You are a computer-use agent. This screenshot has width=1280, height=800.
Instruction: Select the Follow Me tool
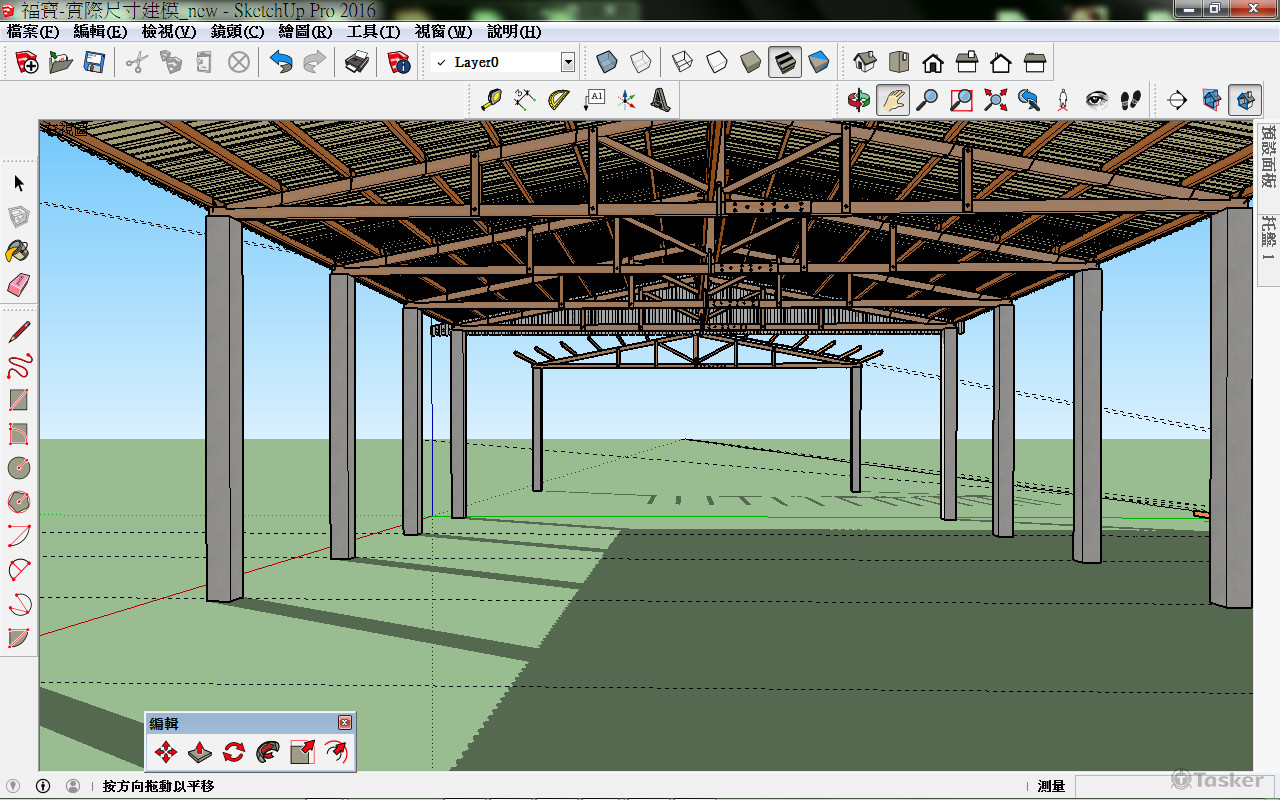[x=268, y=752]
